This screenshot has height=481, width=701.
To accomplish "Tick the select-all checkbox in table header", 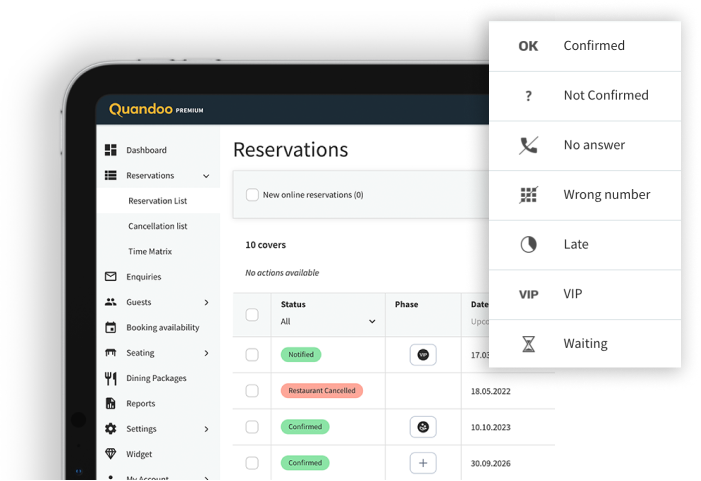I will (252, 315).
